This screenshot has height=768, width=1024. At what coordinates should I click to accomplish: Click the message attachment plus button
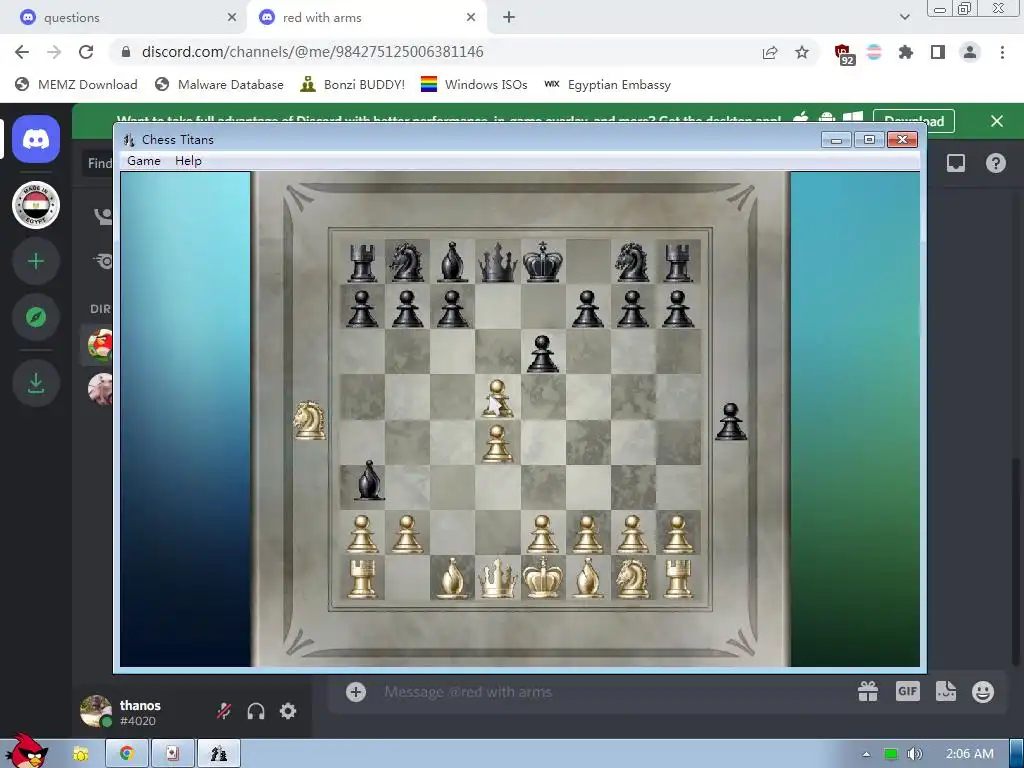click(356, 692)
